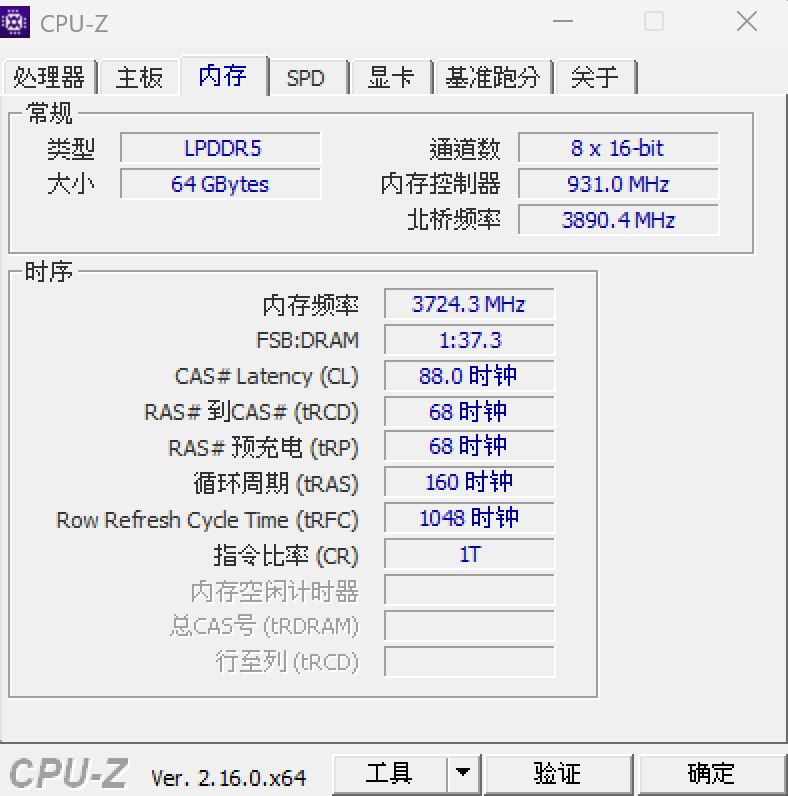Select the 160 时钟 tRAS value
This screenshot has height=796, width=788.
470,482
